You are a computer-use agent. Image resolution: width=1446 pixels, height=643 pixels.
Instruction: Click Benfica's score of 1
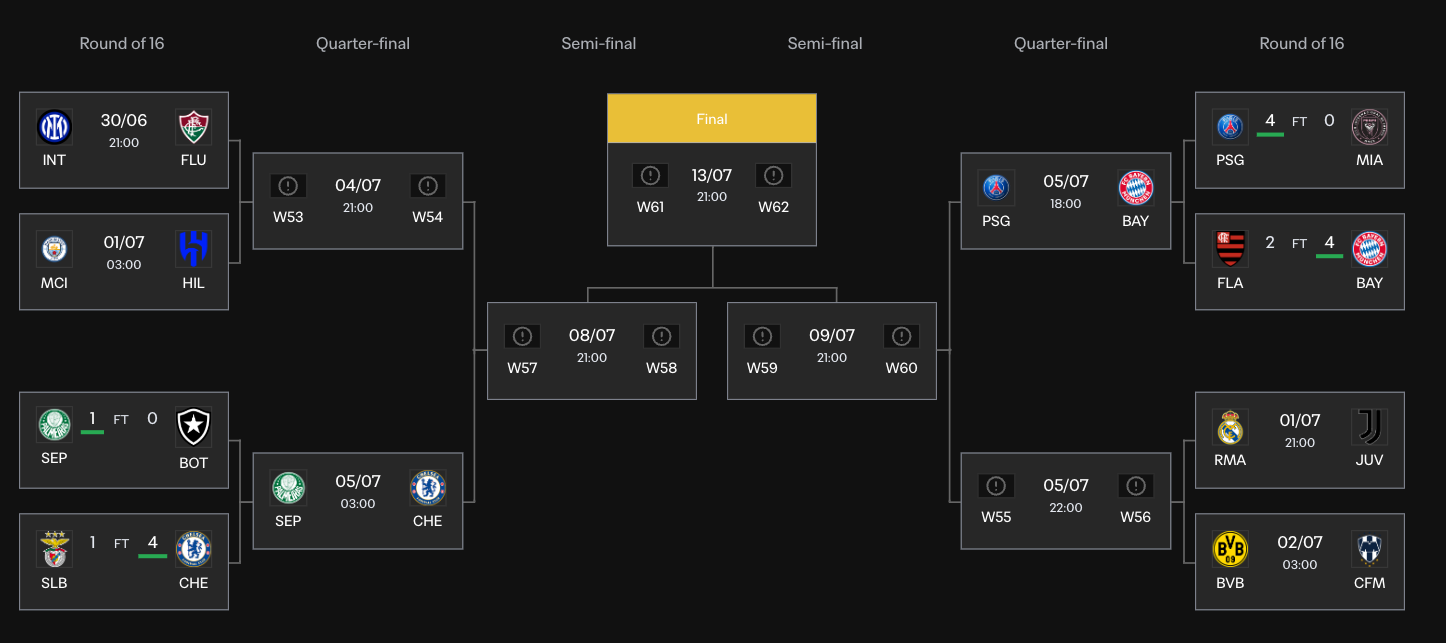point(92,542)
